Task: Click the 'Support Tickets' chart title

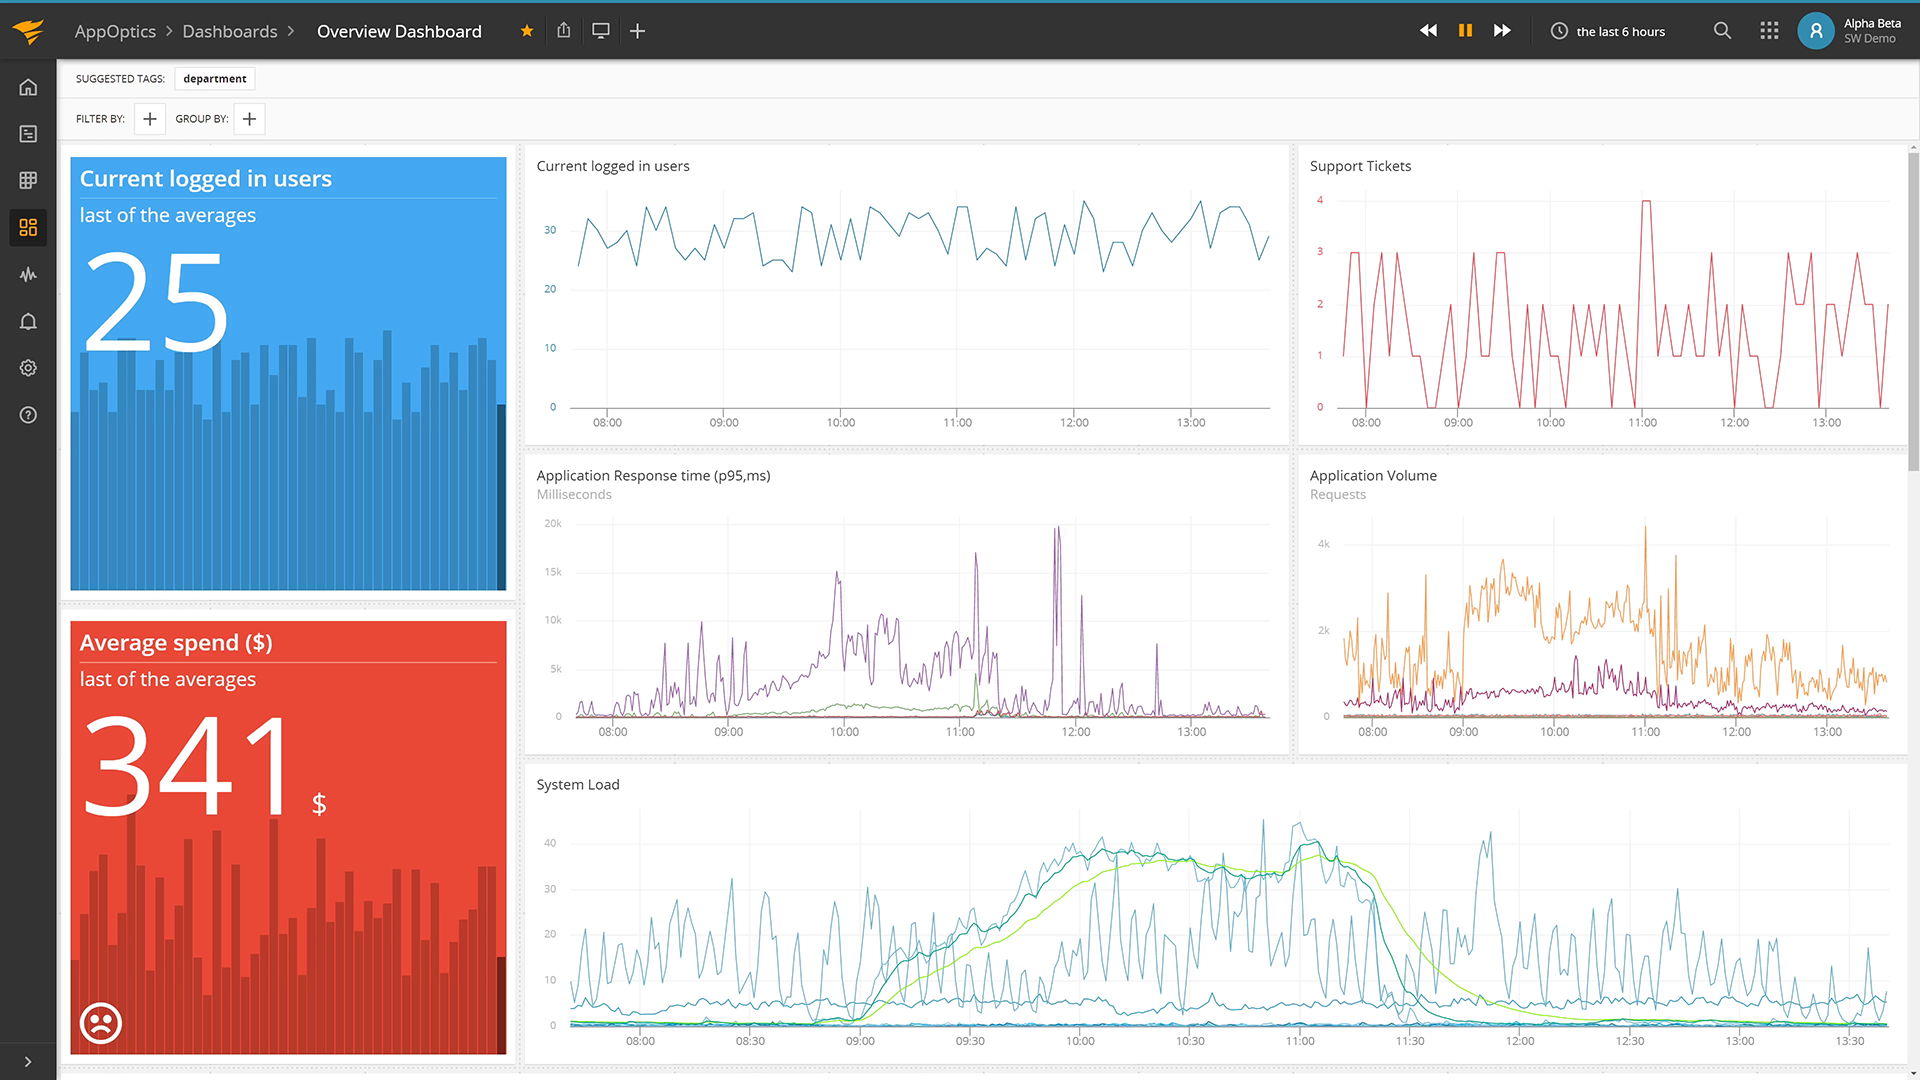Action: click(1360, 166)
